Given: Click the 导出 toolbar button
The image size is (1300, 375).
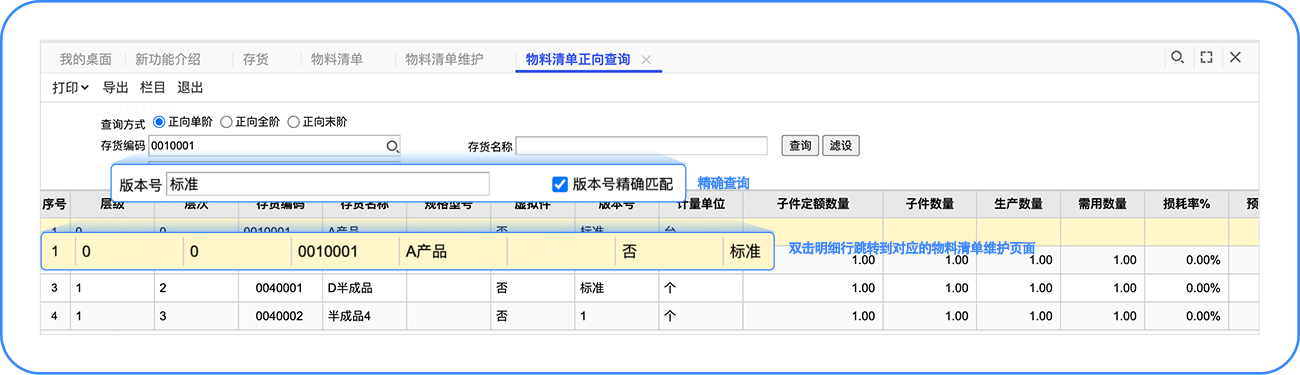Looking at the screenshot, I should [x=116, y=88].
